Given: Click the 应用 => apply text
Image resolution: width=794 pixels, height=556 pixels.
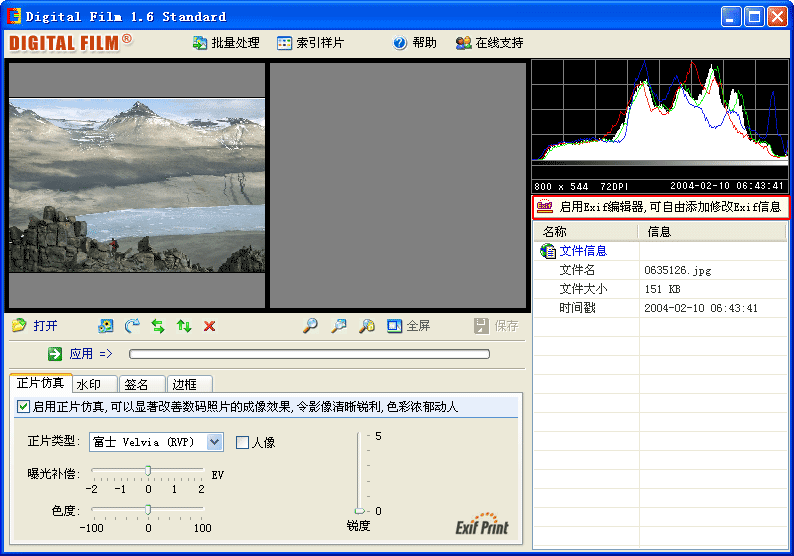Looking at the screenshot, I should pyautogui.click(x=91, y=354).
